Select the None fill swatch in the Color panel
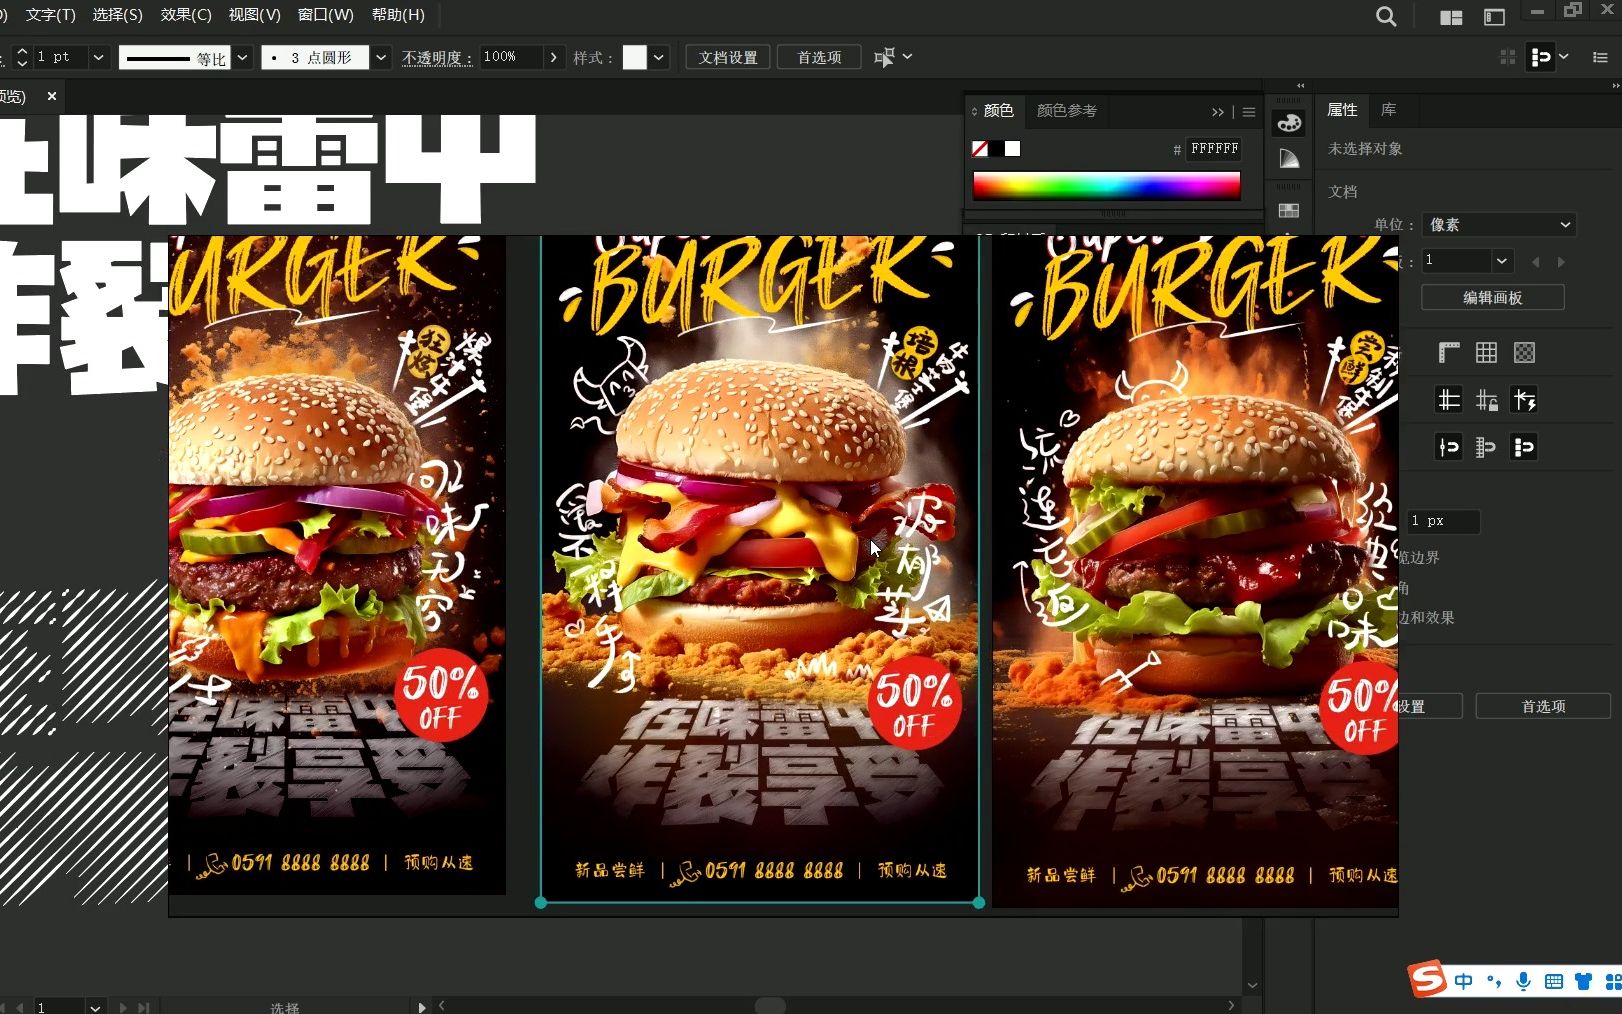 point(980,148)
